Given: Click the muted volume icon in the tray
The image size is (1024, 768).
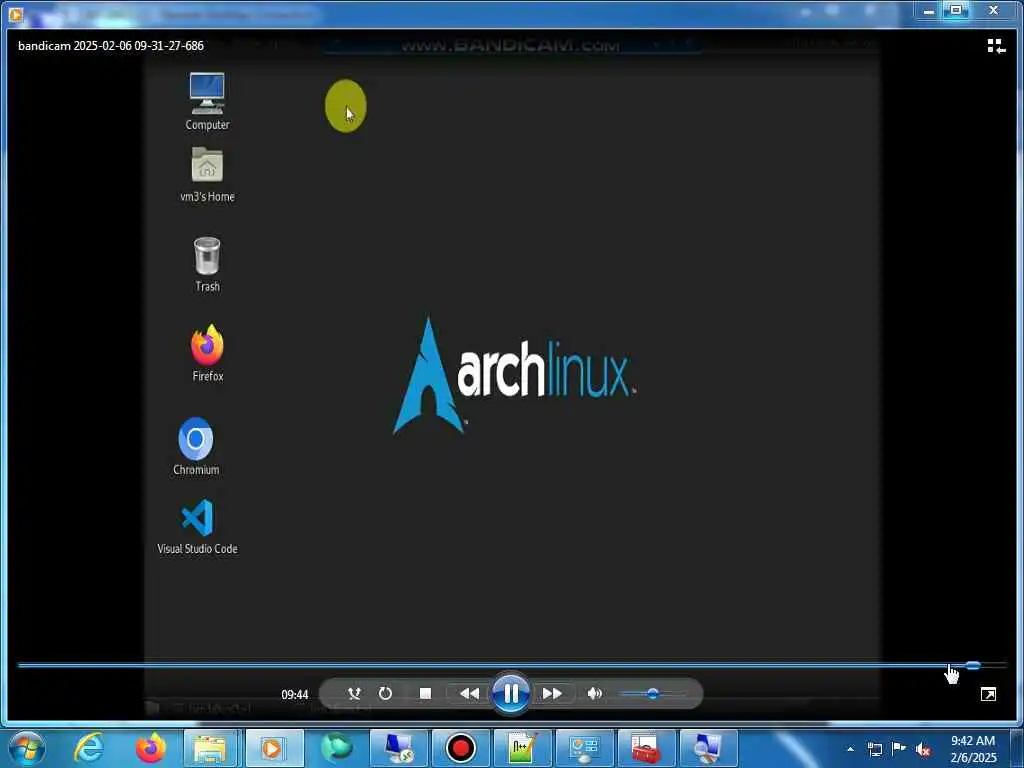Looking at the screenshot, I should (x=923, y=750).
